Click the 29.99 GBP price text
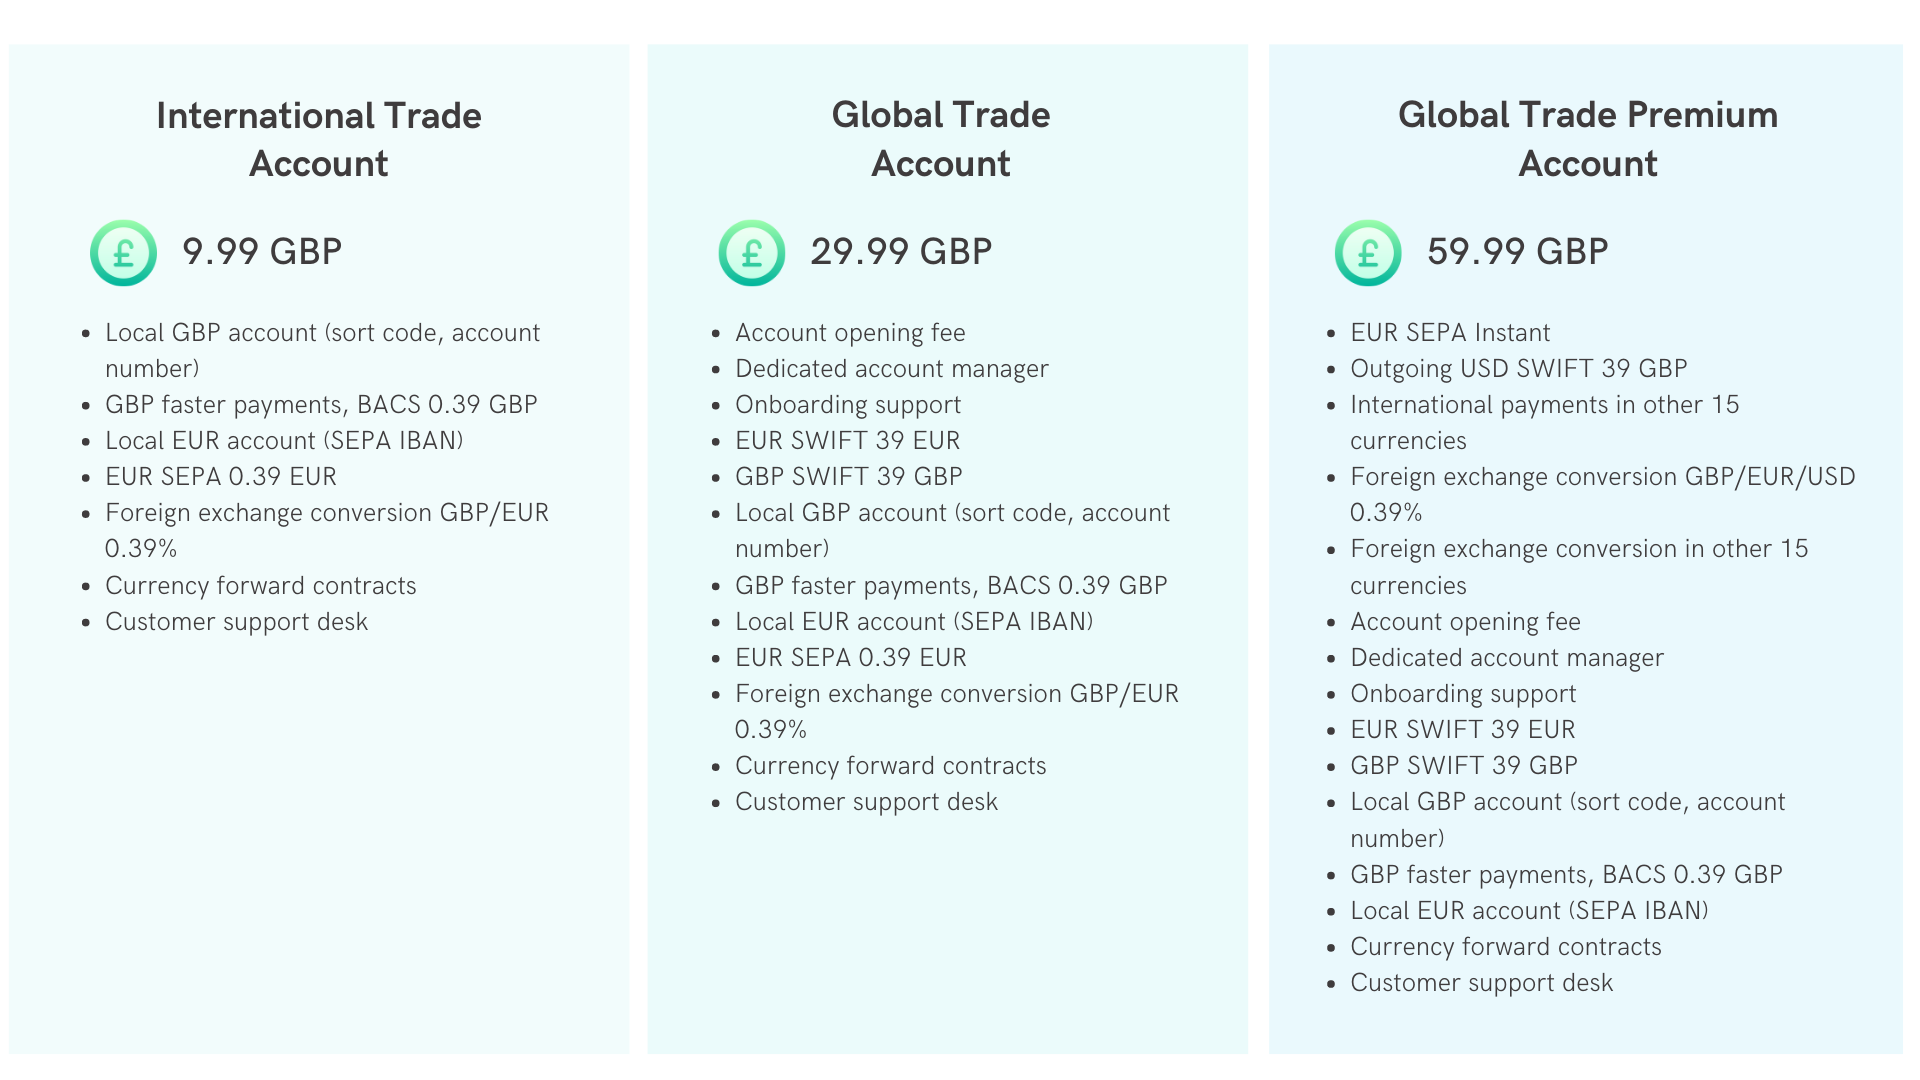The image size is (1920, 1080). (901, 251)
